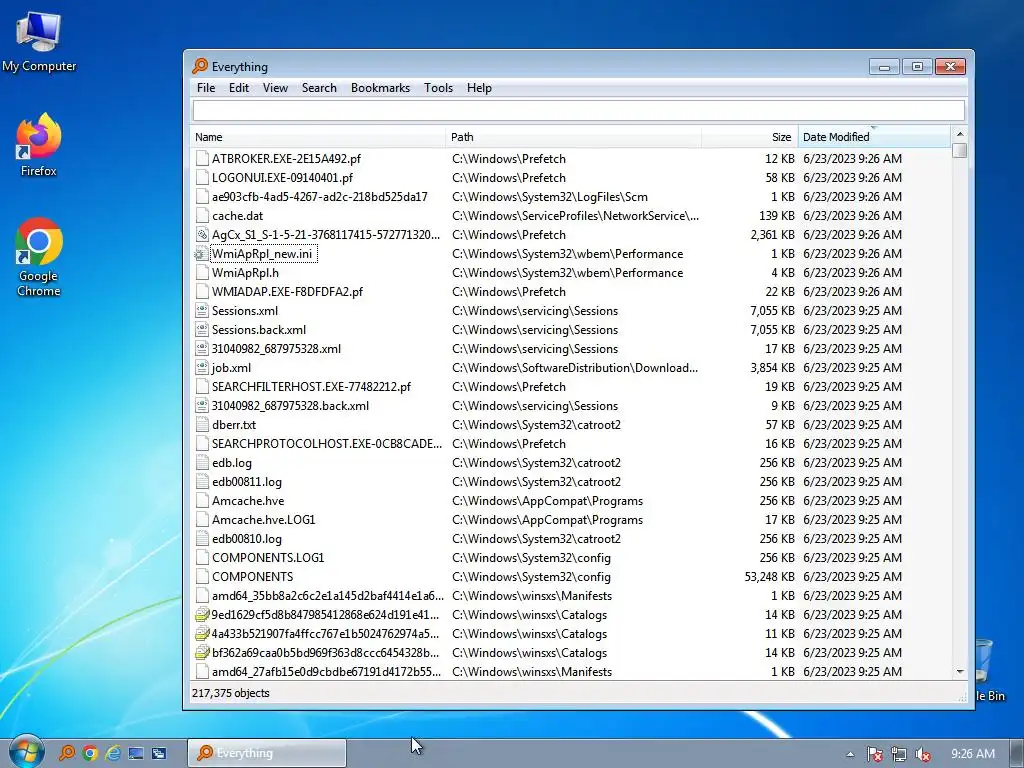The image size is (1024, 768).
Task: Open the File menu
Action: 206,88
